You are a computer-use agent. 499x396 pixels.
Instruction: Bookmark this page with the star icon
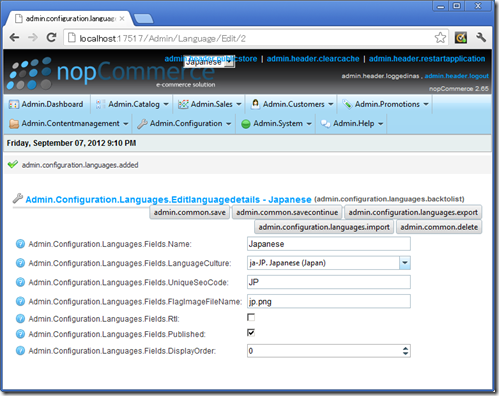pos(440,38)
